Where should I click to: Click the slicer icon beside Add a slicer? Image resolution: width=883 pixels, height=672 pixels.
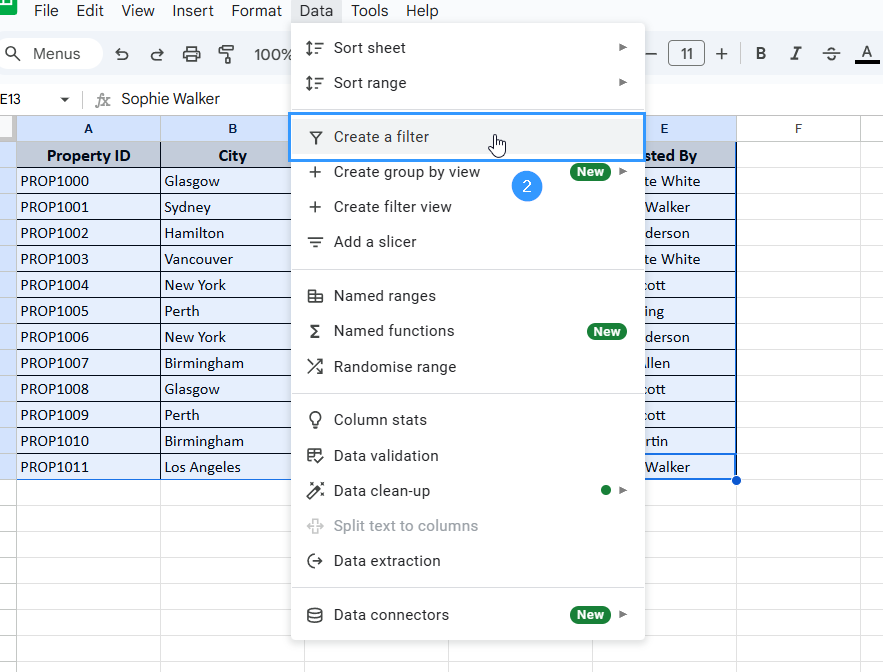[315, 242]
